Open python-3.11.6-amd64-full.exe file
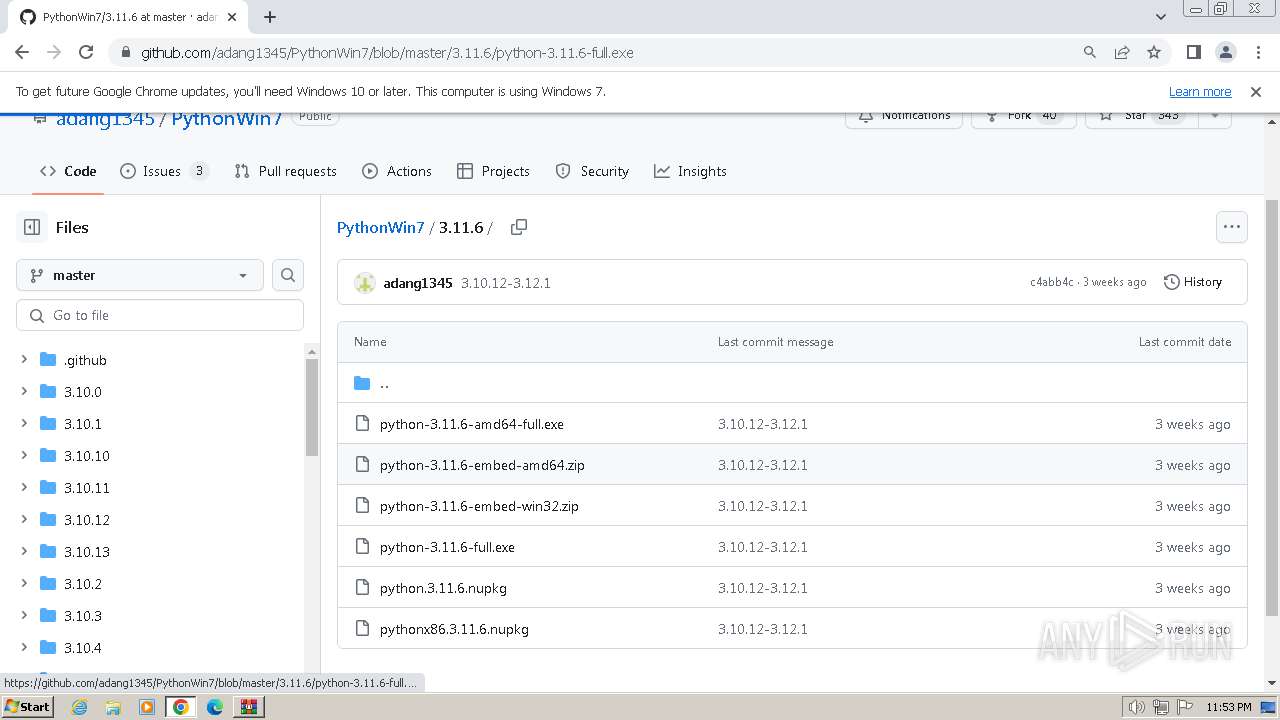1280x720 pixels. (x=472, y=424)
